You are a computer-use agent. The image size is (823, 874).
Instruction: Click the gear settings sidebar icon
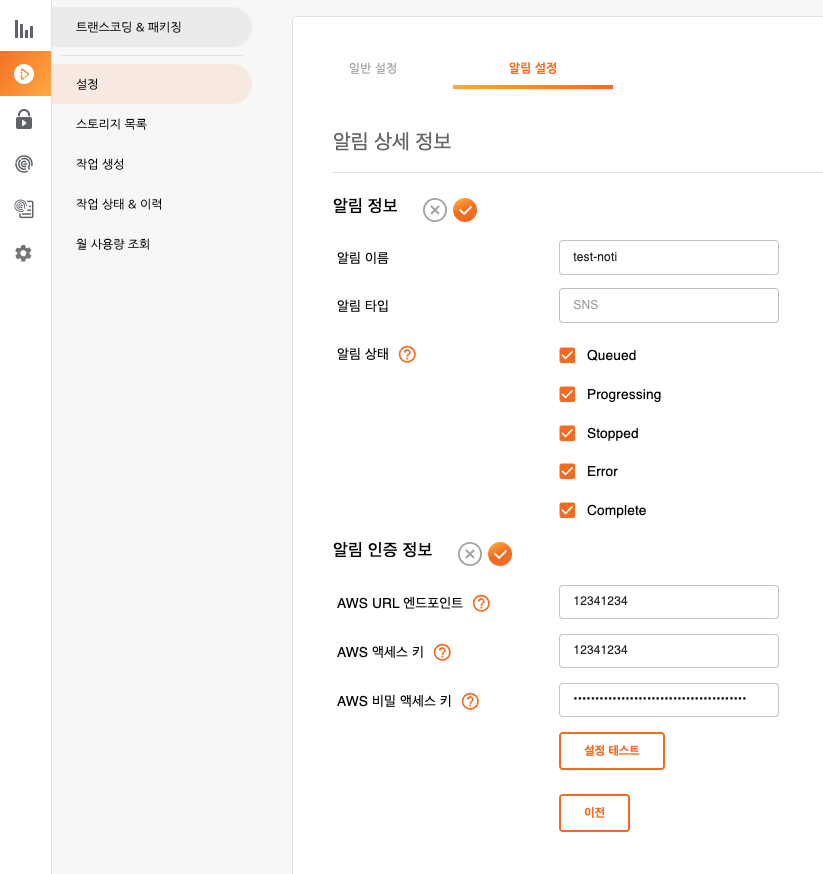24,254
